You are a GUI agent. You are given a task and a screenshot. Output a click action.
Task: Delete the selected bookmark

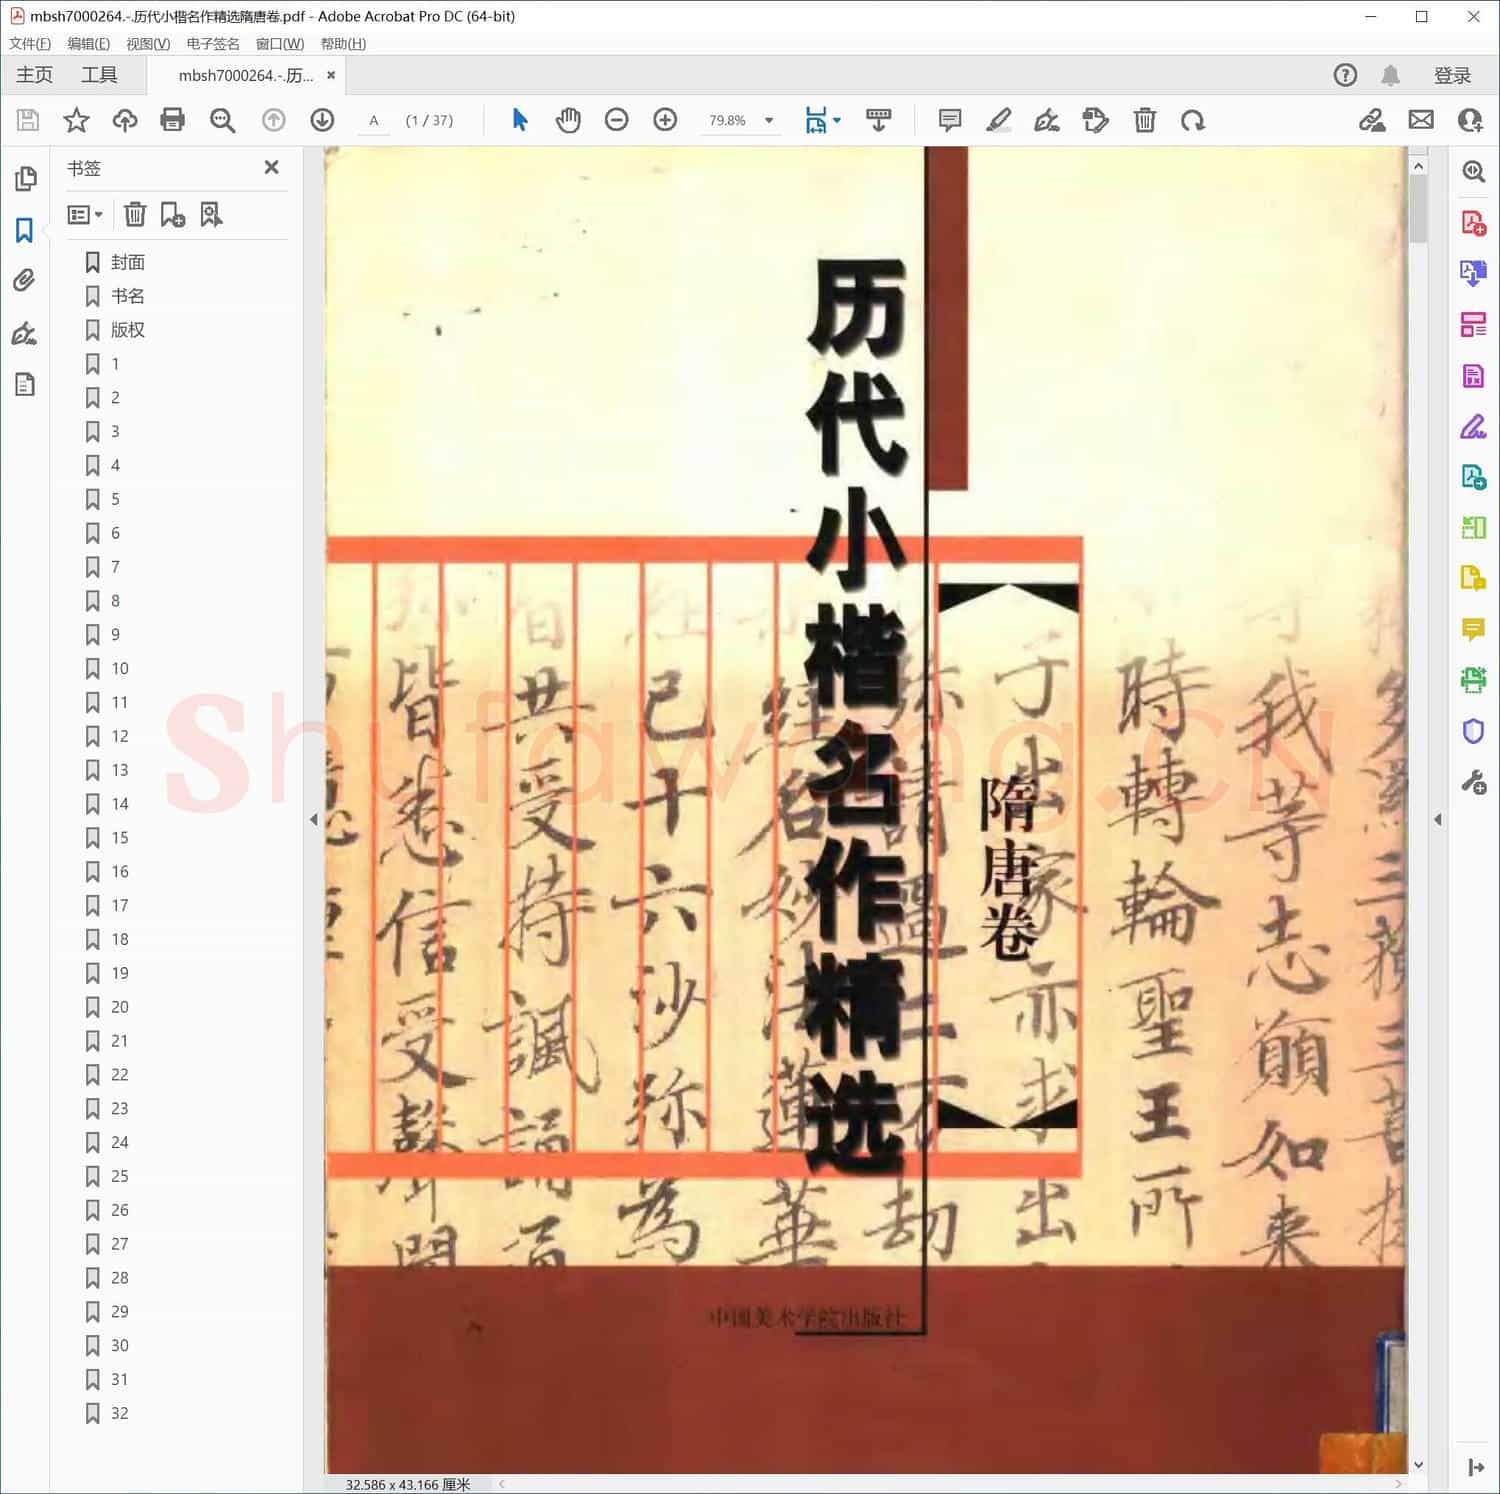click(135, 214)
